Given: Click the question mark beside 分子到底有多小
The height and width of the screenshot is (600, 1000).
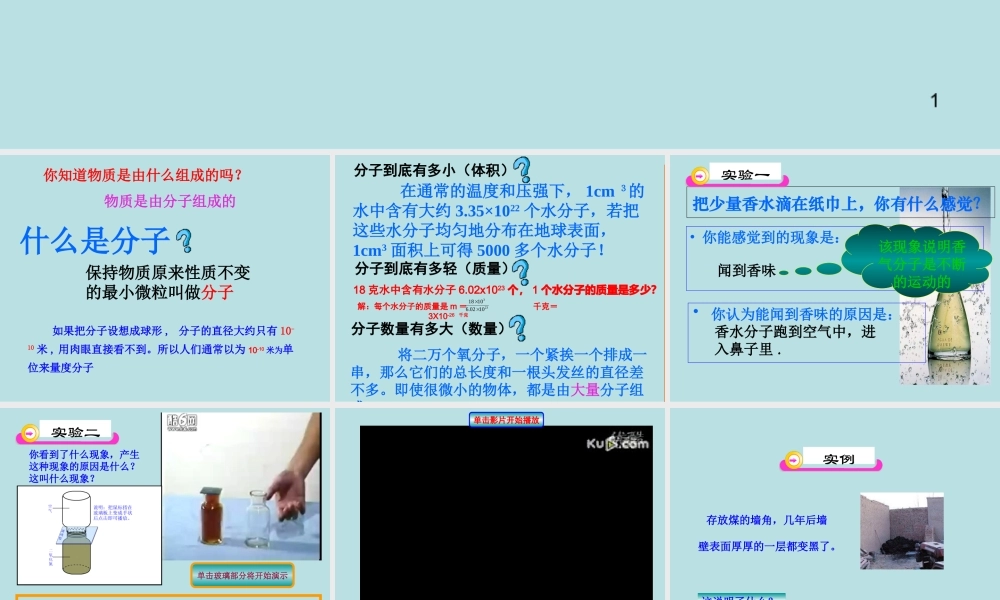Looking at the screenshot, I should 524,167.
